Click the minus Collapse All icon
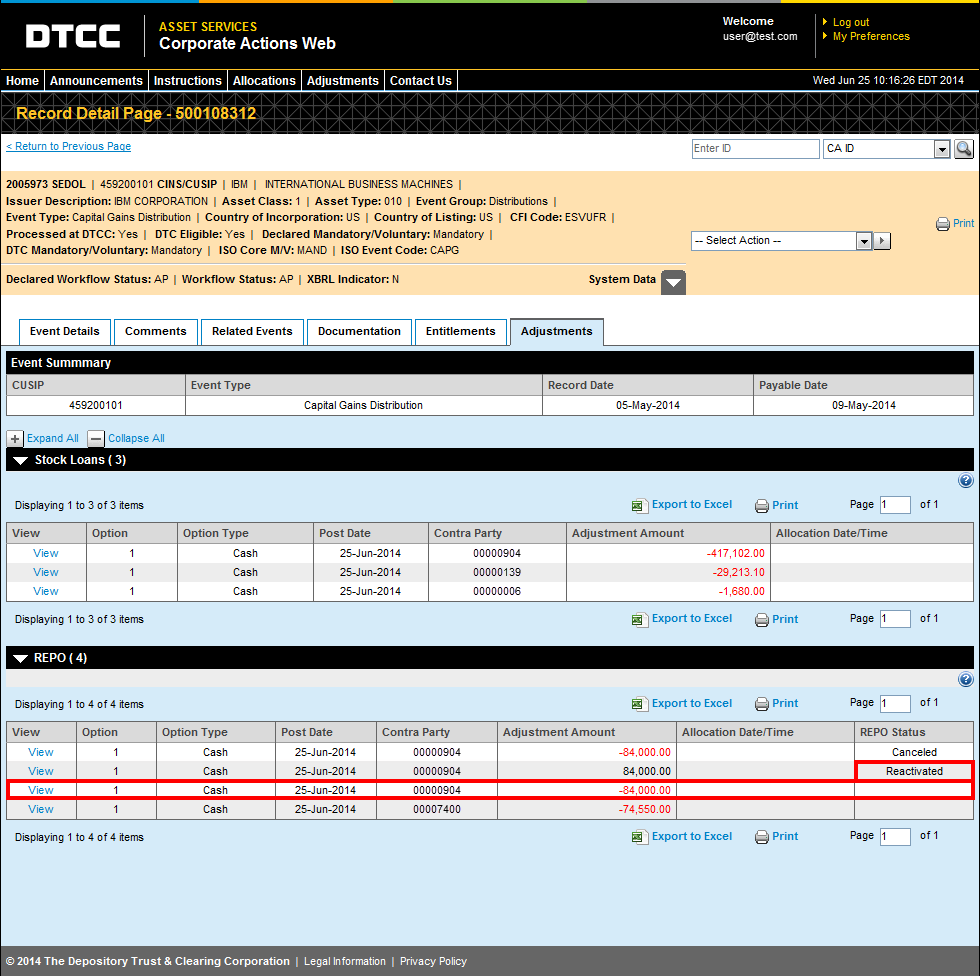Image resolution: width=980 pixels, height=976 pixels. click(96, 439)
